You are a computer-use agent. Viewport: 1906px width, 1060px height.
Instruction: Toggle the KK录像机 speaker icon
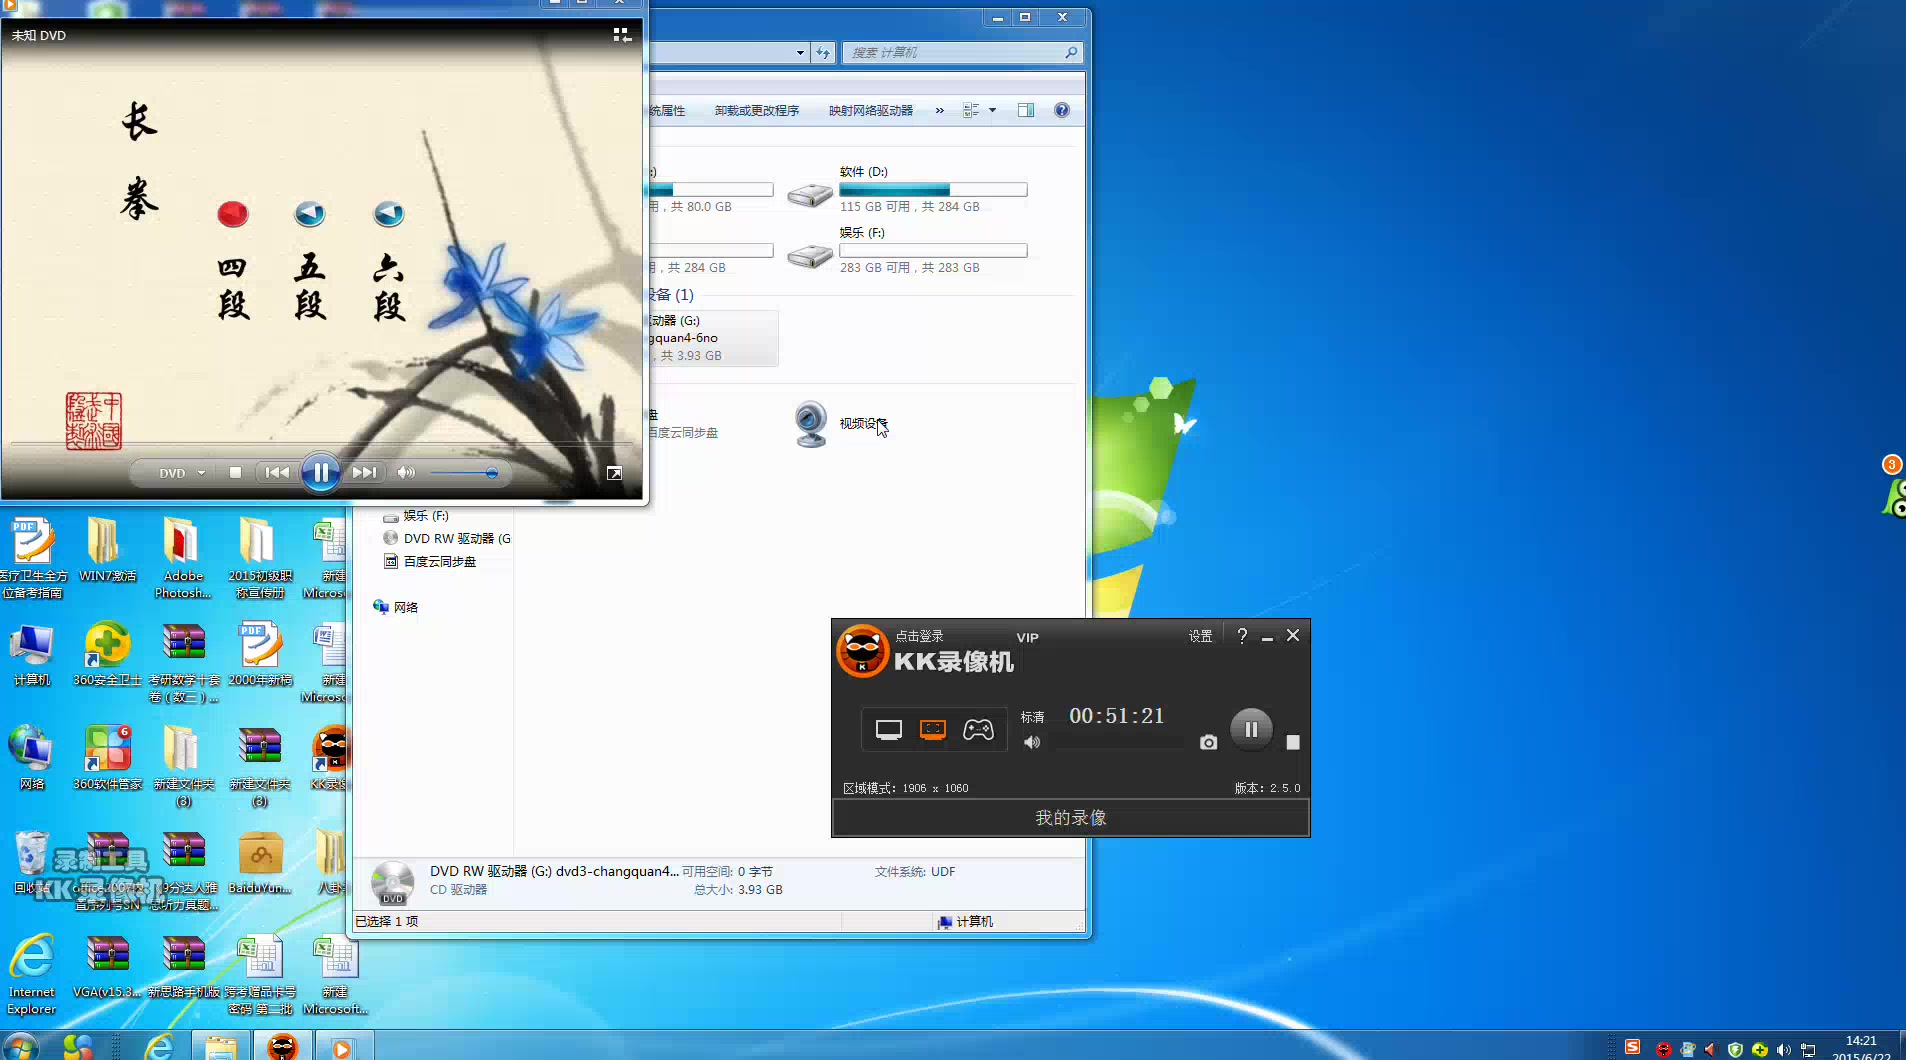1032,742
